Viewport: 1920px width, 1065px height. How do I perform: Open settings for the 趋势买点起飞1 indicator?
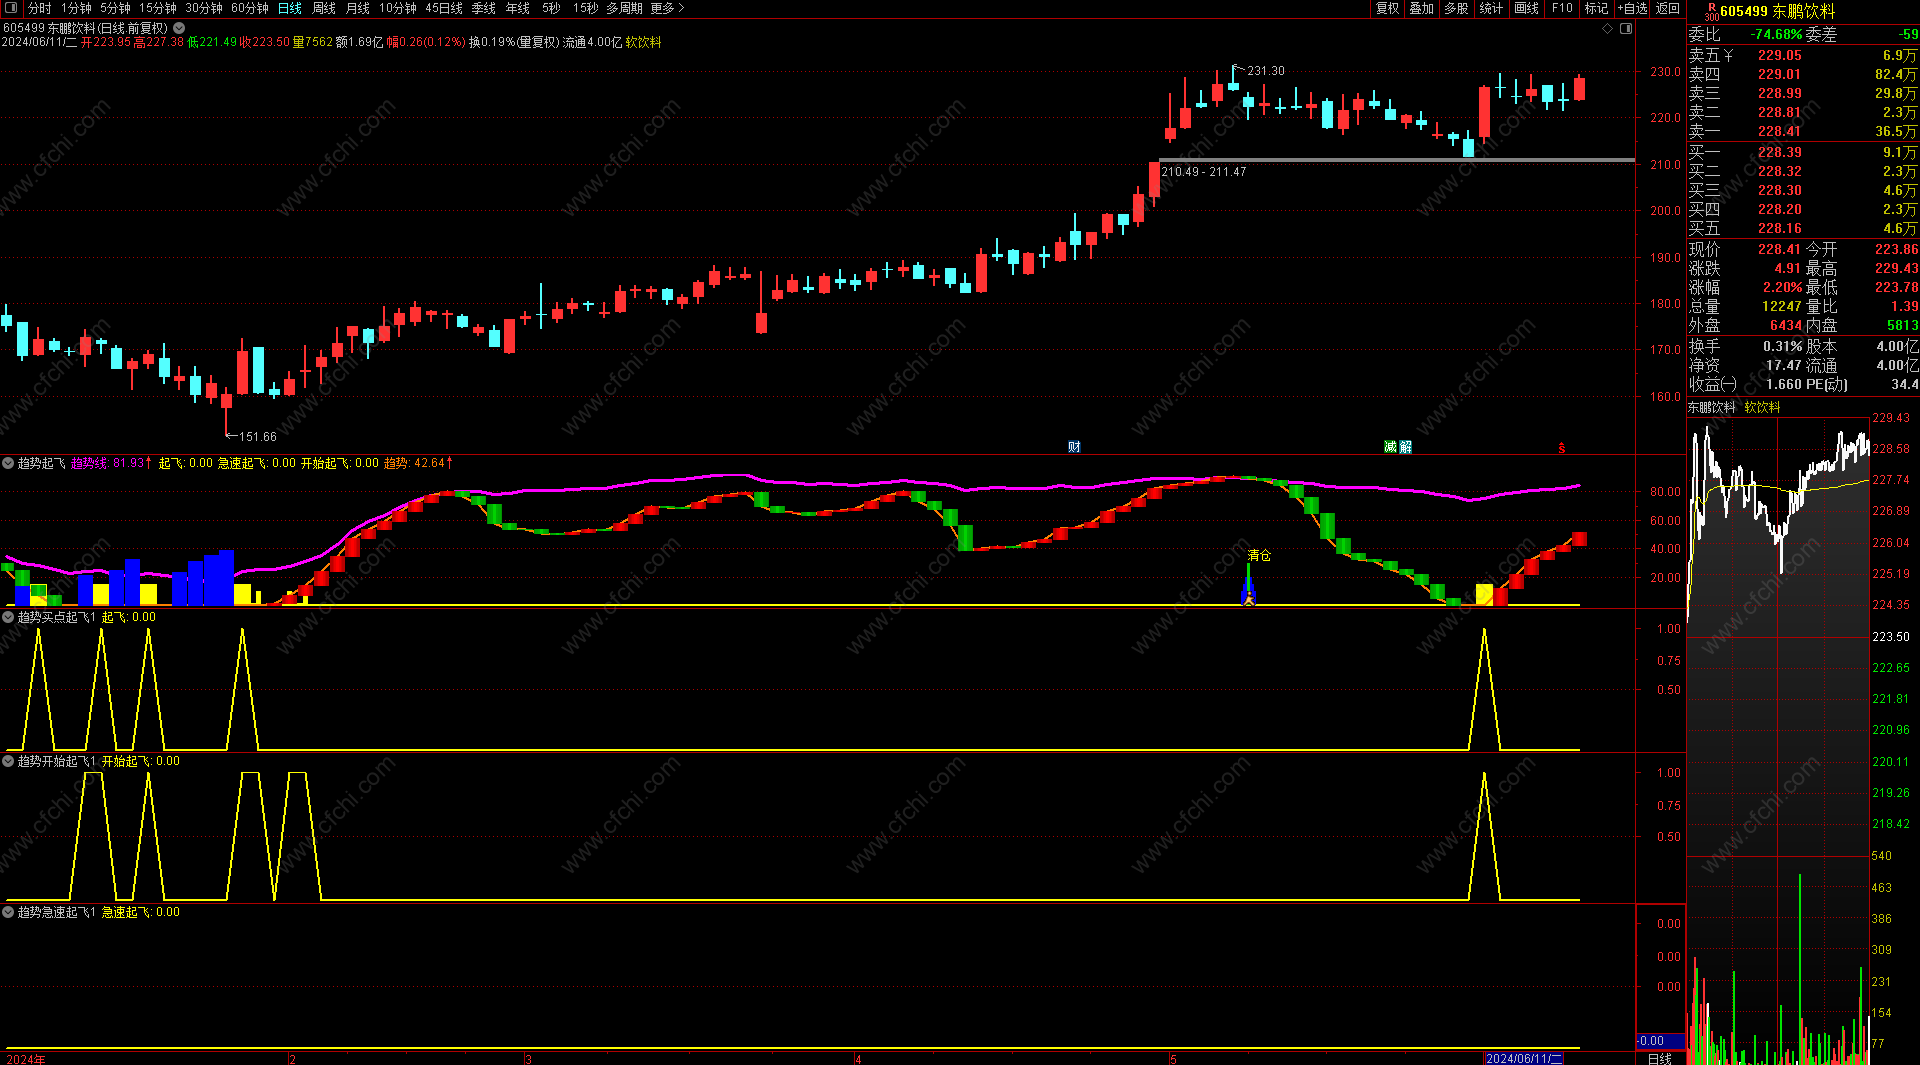coord(8,617)
